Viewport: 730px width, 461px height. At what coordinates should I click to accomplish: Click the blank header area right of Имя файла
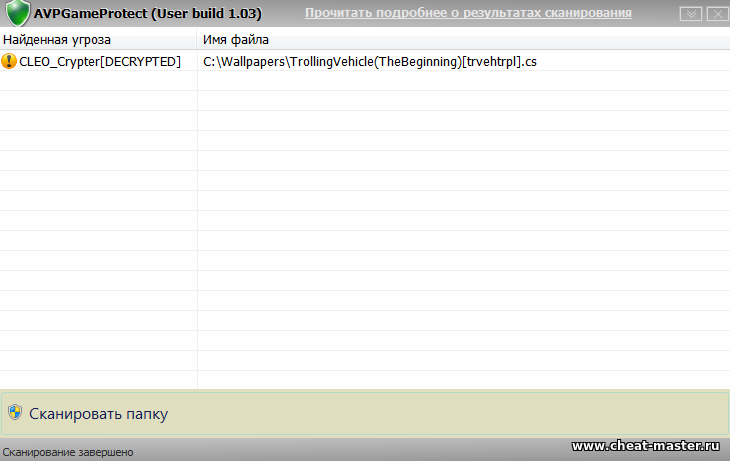click(500, 39)
